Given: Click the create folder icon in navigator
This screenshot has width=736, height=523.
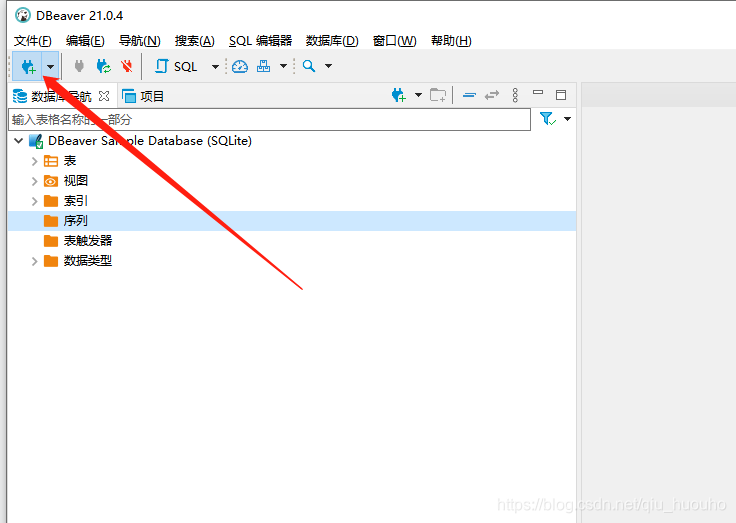Looking at the screenshot, I should pos(438,95).
